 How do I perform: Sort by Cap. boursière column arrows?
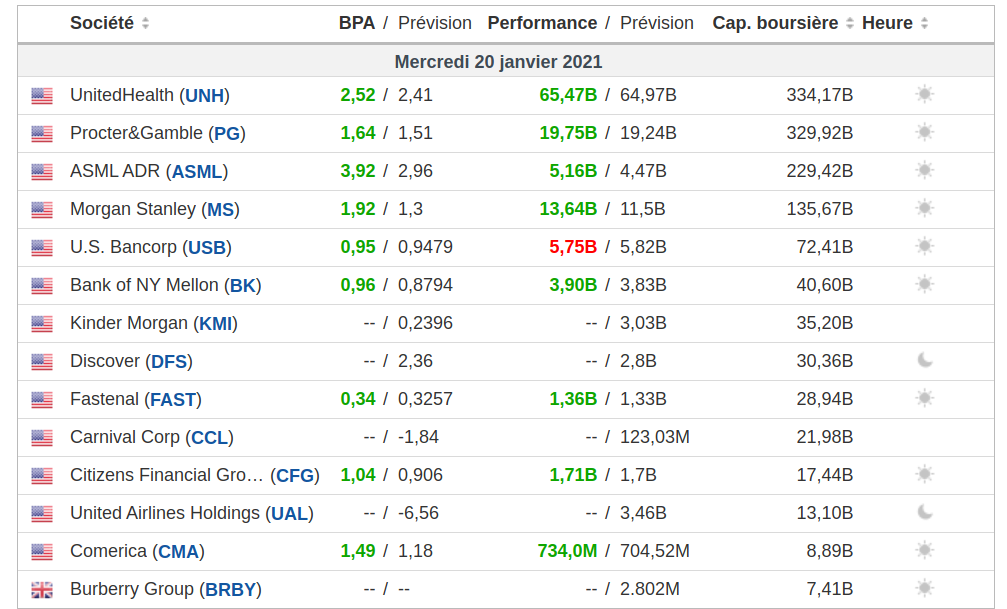click(850, 23)
